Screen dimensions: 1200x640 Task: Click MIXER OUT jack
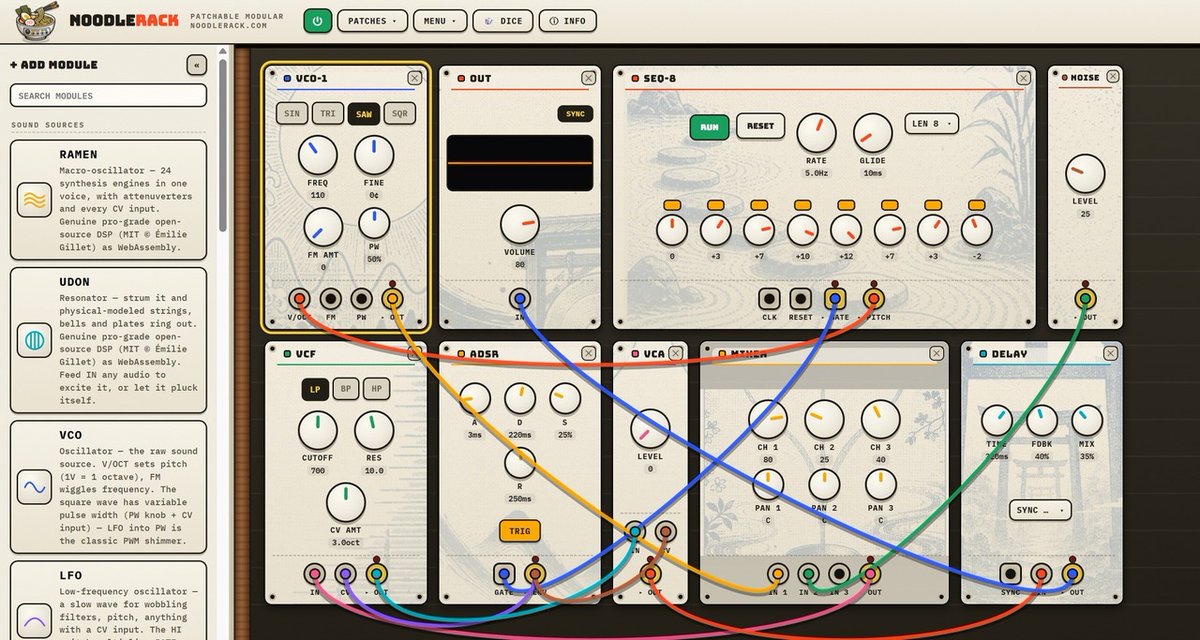coord(870,573)
